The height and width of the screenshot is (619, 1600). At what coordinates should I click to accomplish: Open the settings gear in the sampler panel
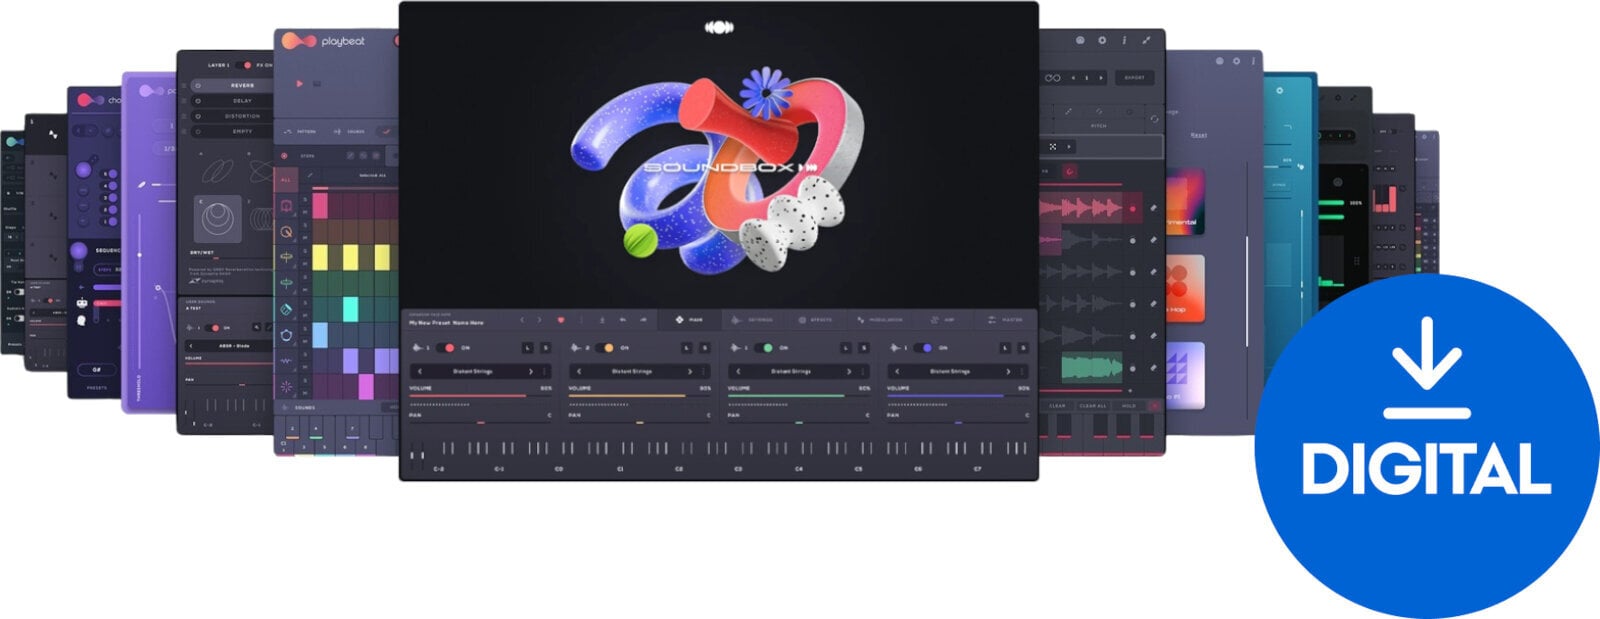pyautogui.click(x=1102, y=41)
